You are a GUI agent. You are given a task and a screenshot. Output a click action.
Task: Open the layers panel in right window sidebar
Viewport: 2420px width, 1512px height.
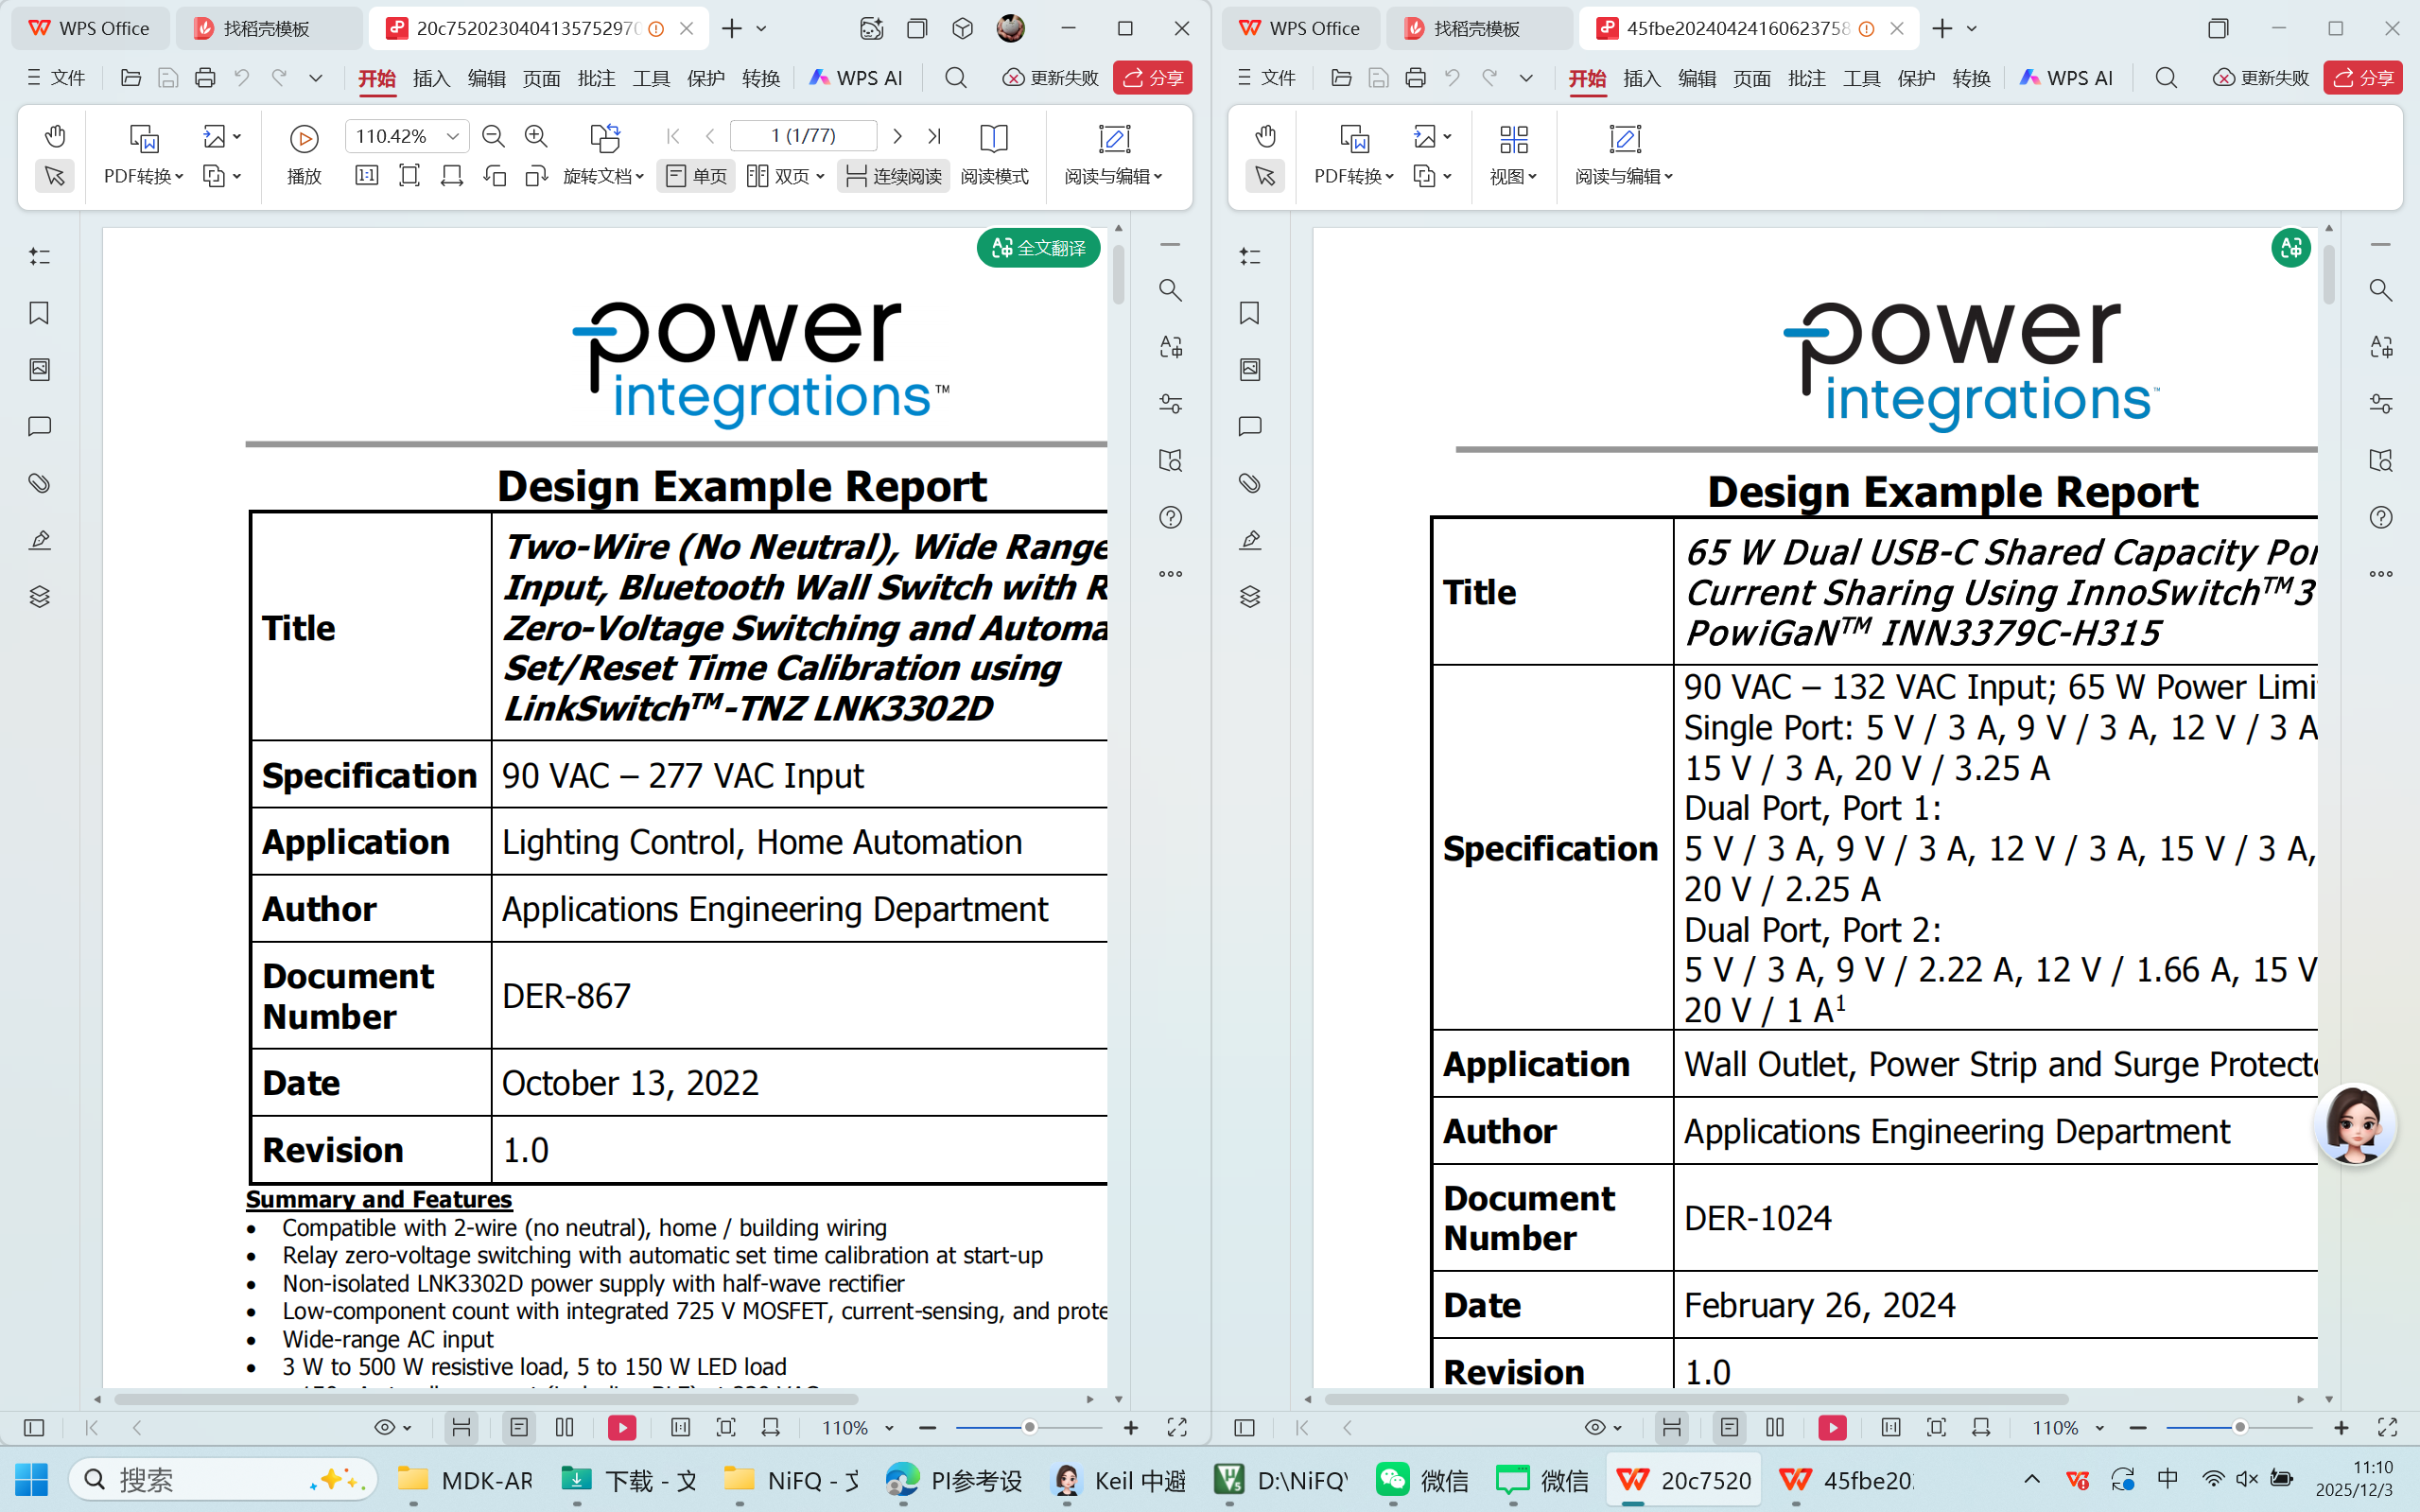tap(1250, 597)
